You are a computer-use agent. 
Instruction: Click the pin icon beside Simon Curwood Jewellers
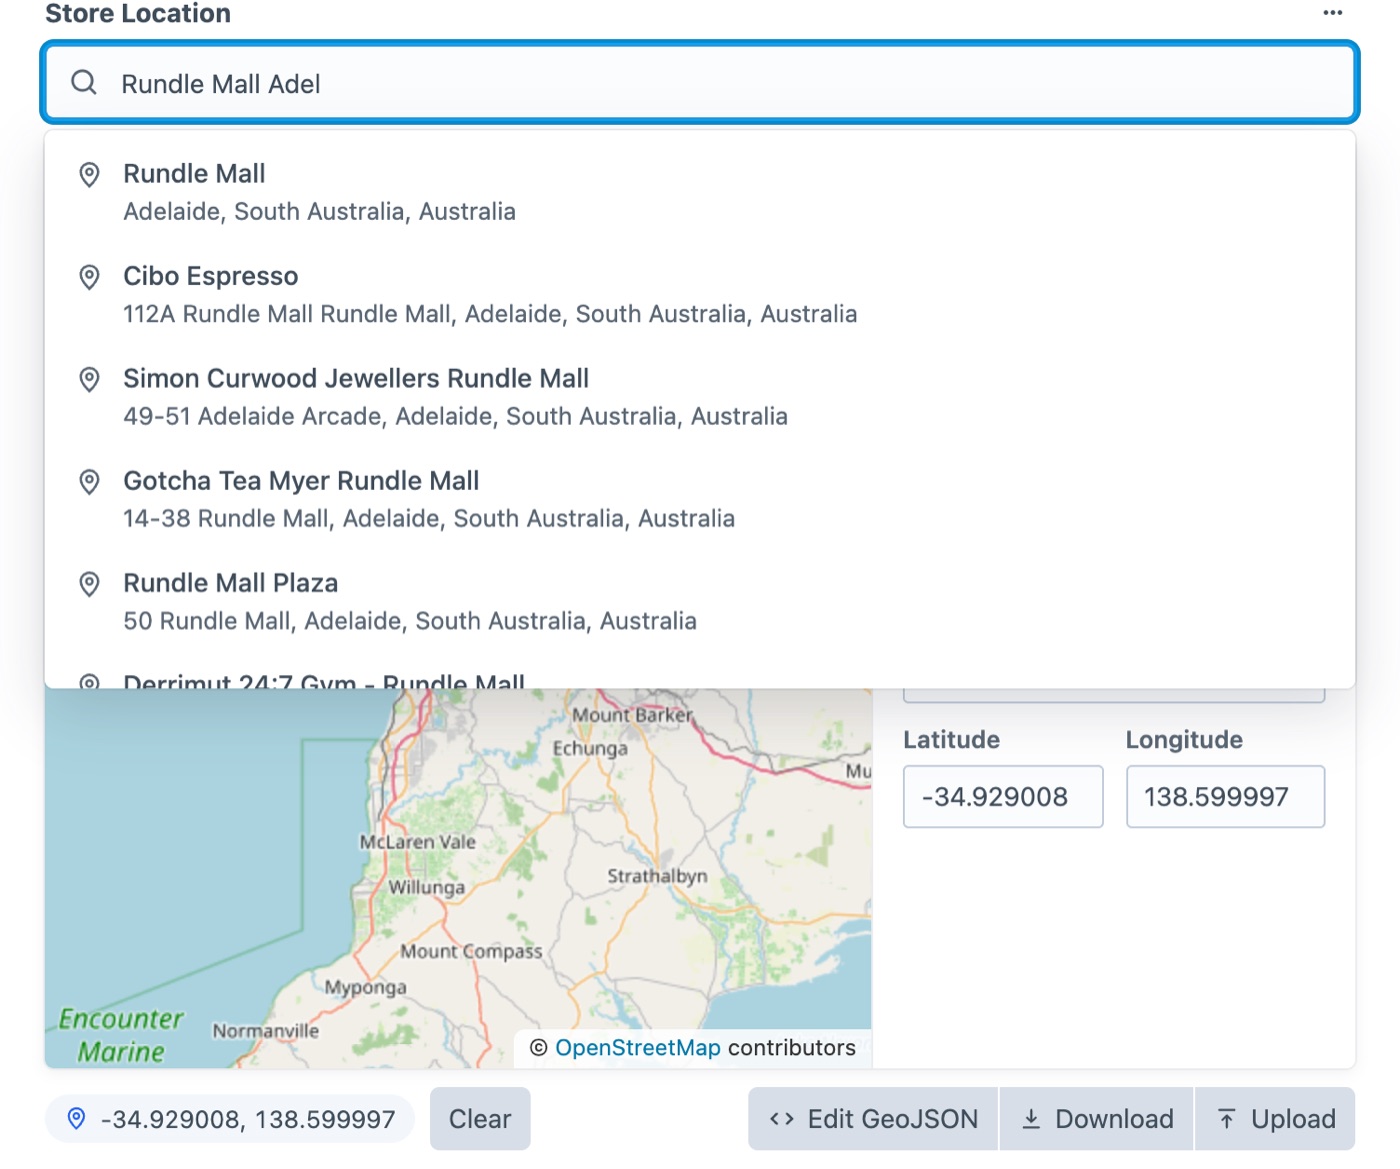pos(89,380)
